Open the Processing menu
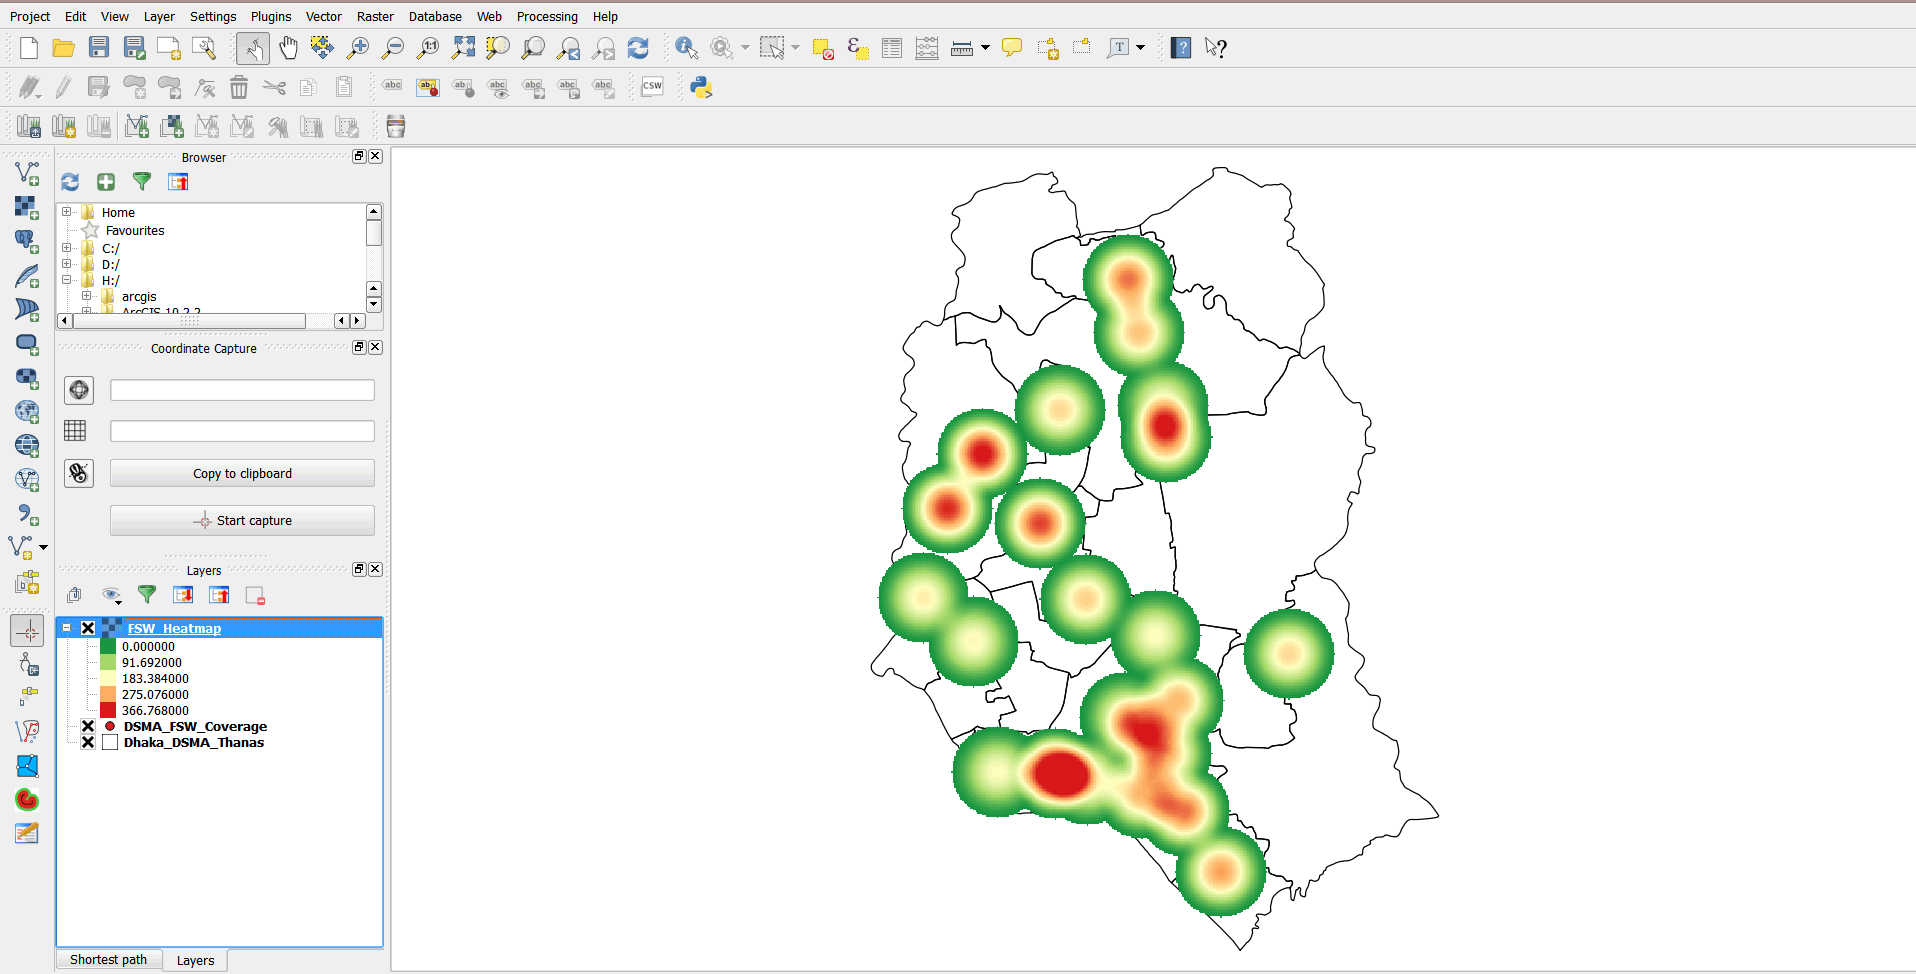1916x974 pixels. (x=547, y=16)
